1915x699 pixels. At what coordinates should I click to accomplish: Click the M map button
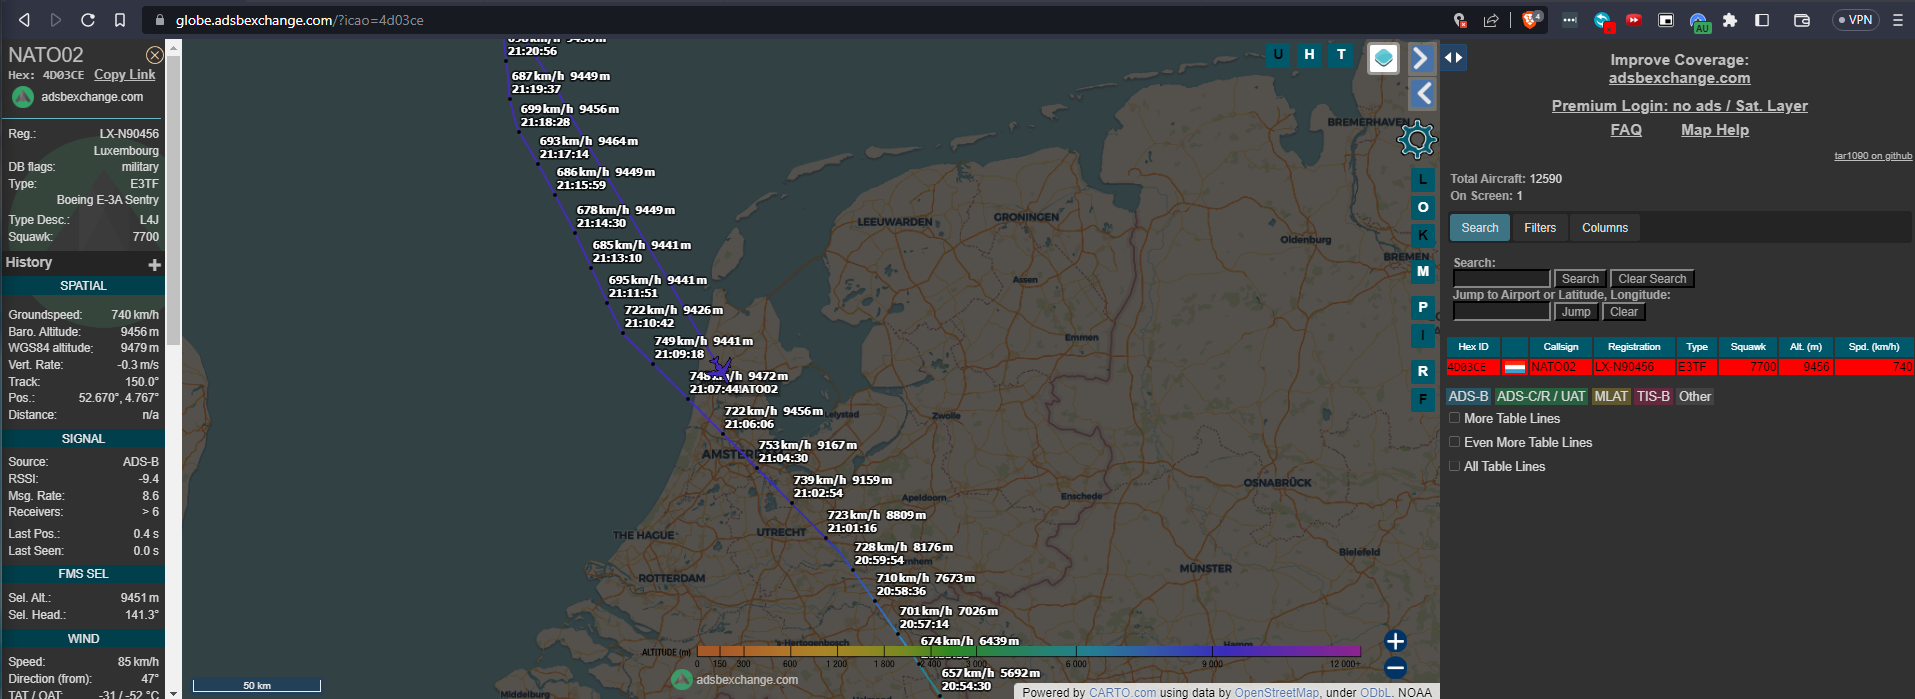coord(1423,271)
